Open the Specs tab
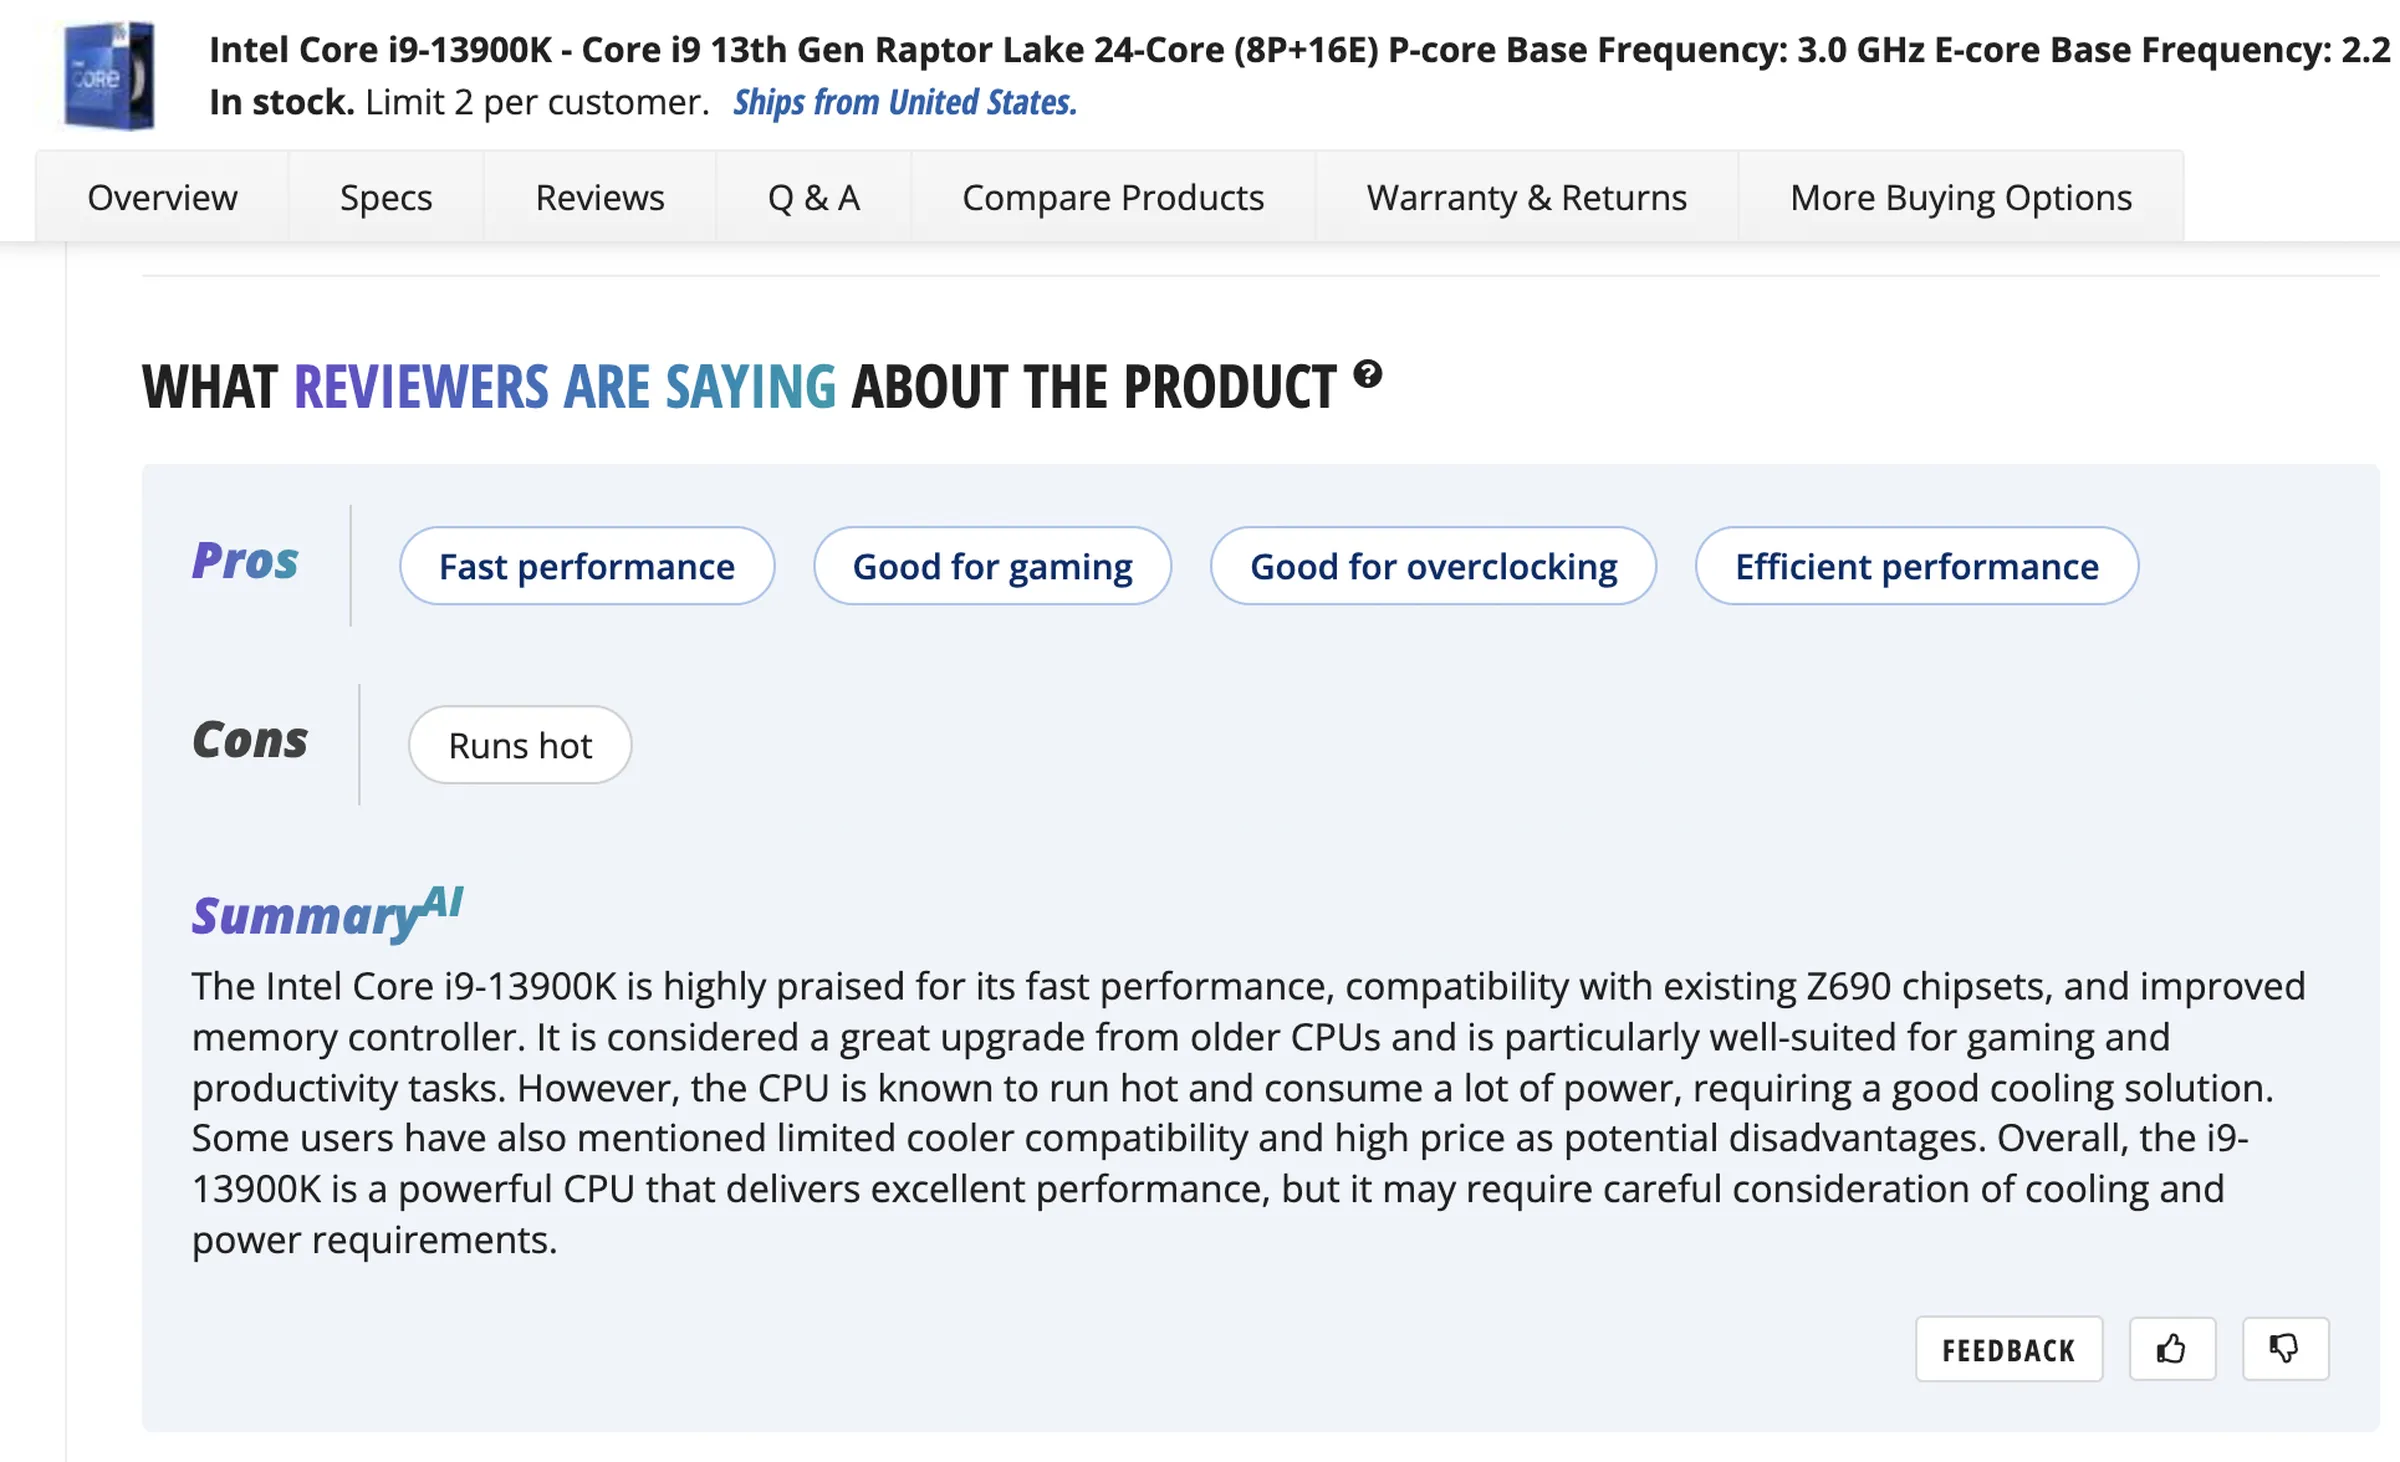 coord(386,197)
